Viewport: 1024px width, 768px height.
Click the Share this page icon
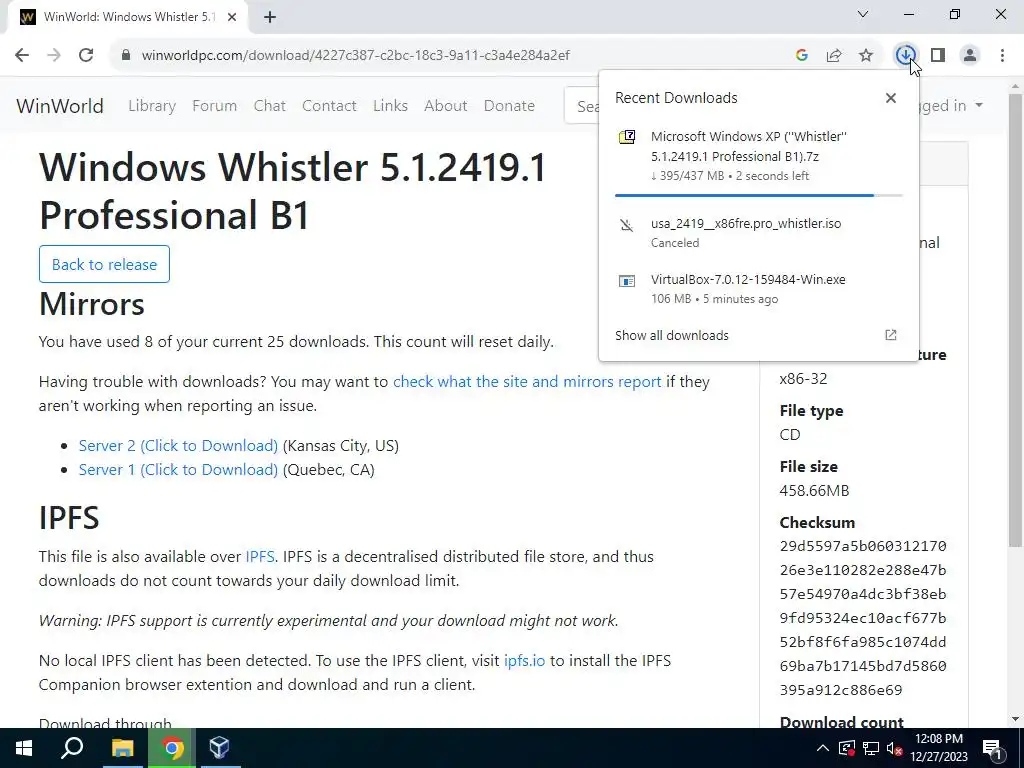pos(834,55)
